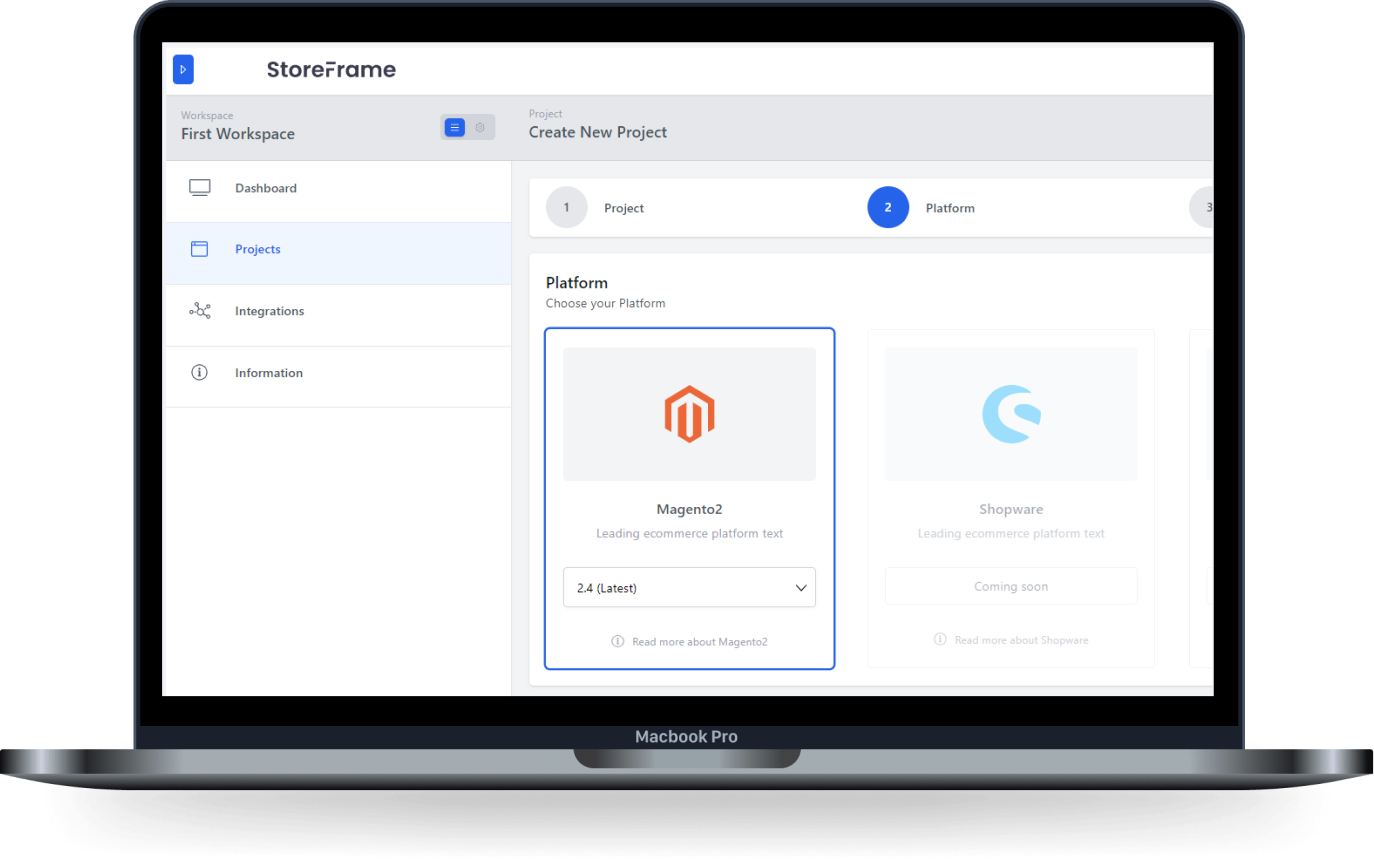Click the StoreFrame logo text
Image resolution: width=1374 pixels, height=865 pixels.
[x=331, y=69]
